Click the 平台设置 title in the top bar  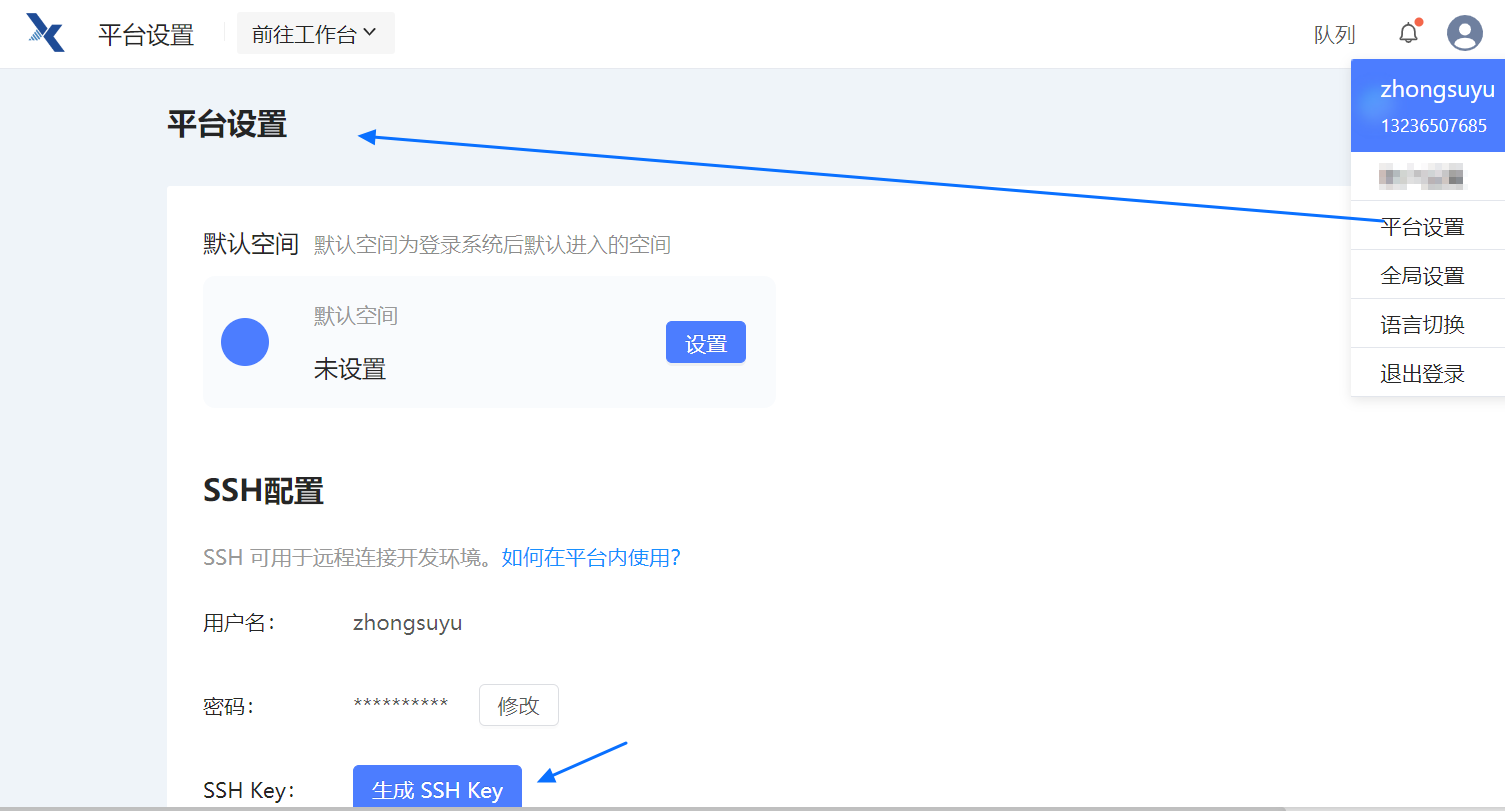(x=146, y=35)
